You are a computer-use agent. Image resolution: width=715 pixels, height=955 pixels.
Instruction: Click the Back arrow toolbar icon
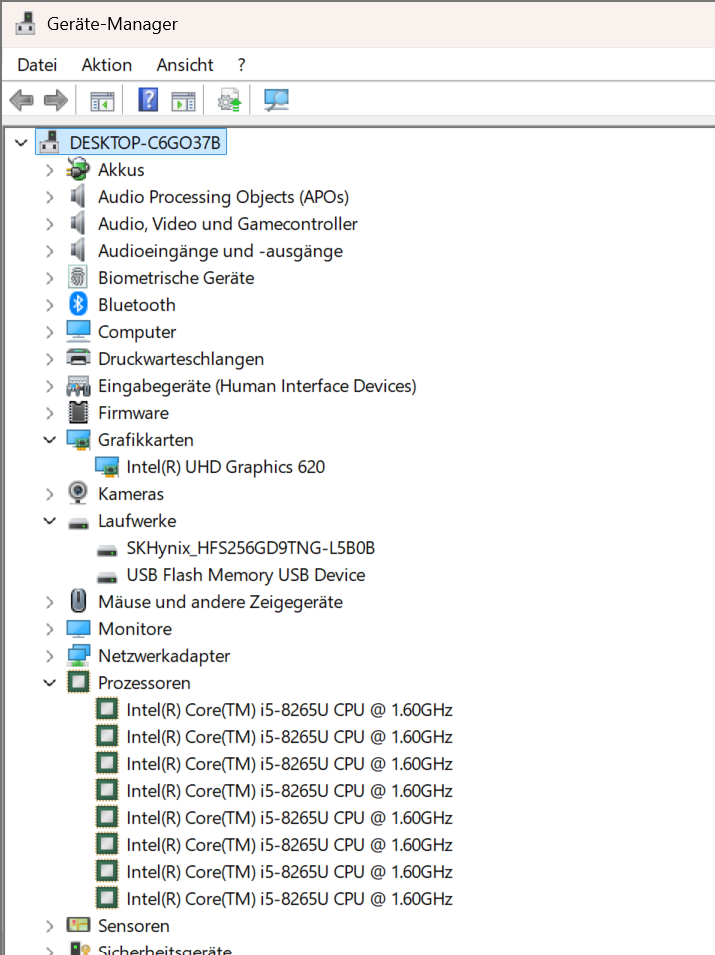[x=22, y=100]
